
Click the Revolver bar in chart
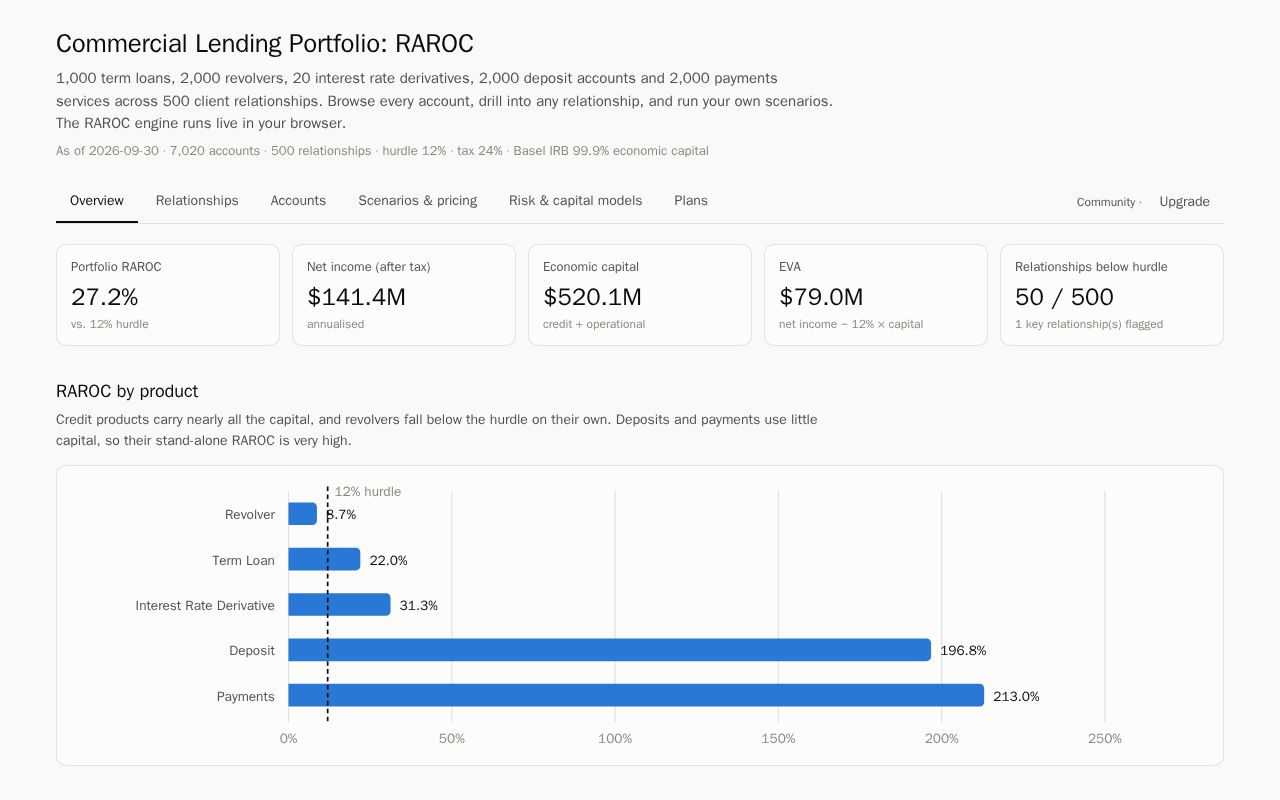pos(302,514)
